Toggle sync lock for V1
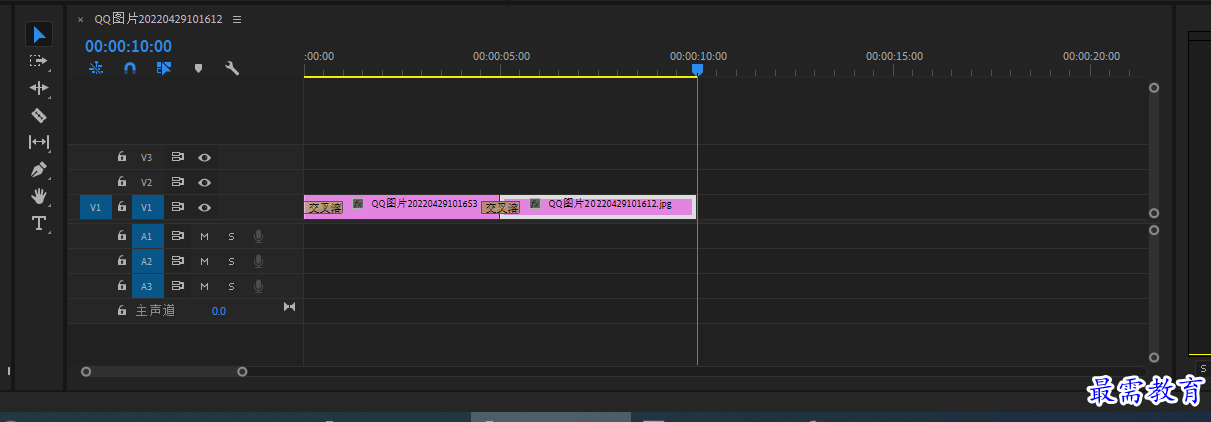Viewport: 1211px width, 422px height. point(178,207)
